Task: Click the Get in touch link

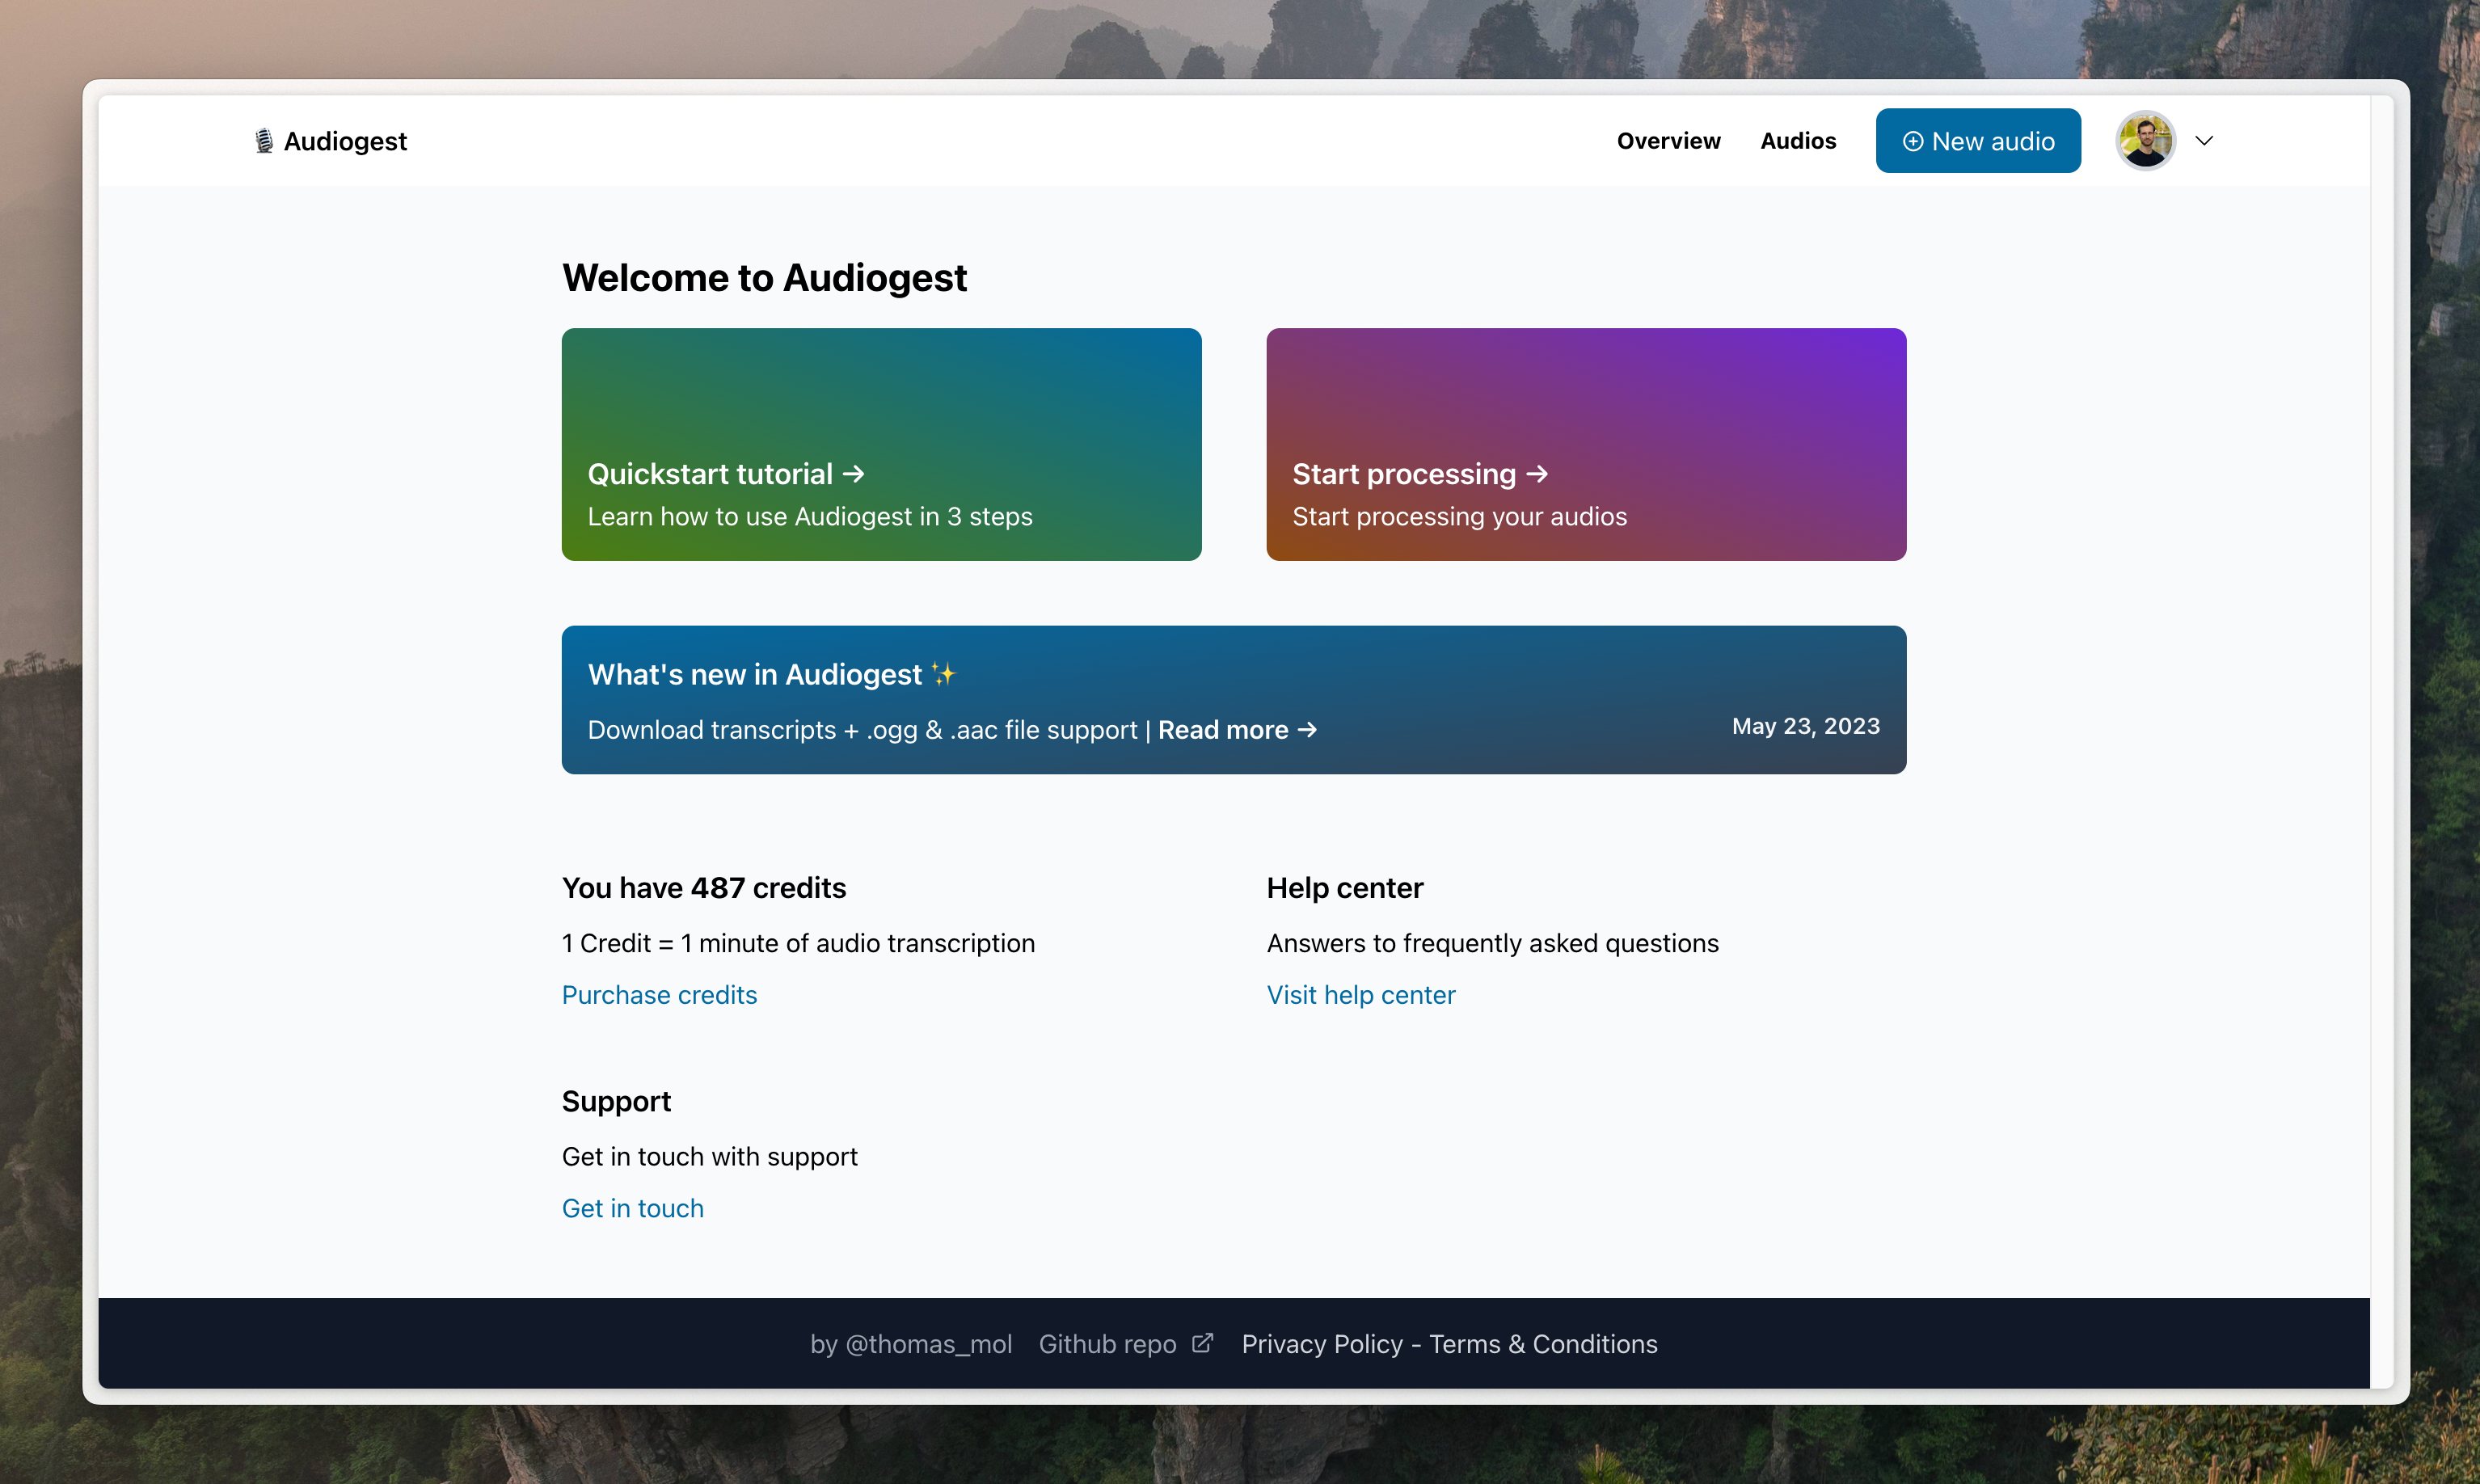Action: coord(632,1208)
